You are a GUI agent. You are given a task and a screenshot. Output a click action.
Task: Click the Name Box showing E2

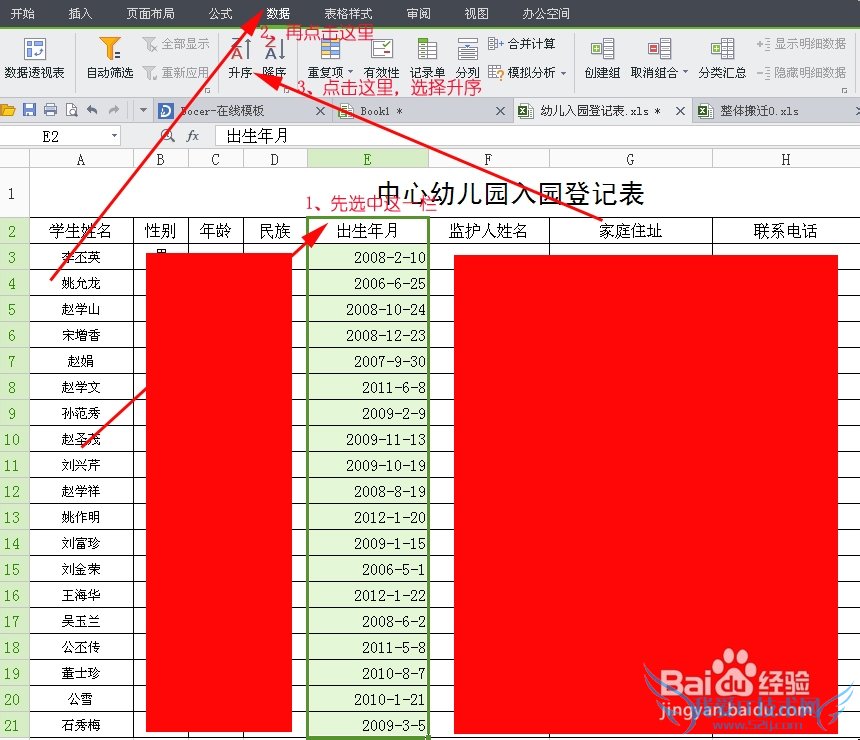[50, 136]
